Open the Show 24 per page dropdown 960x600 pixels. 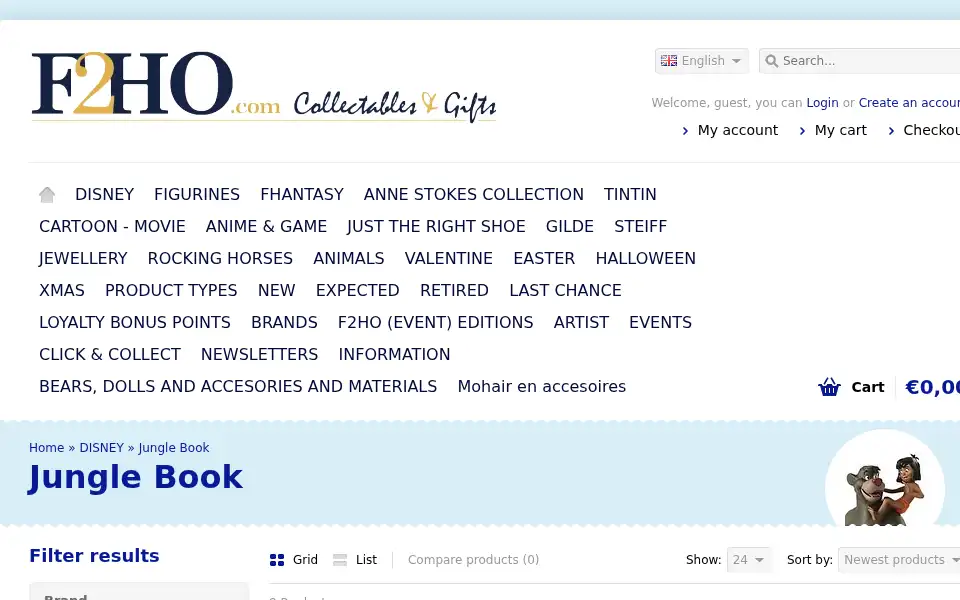pos(748,560)
